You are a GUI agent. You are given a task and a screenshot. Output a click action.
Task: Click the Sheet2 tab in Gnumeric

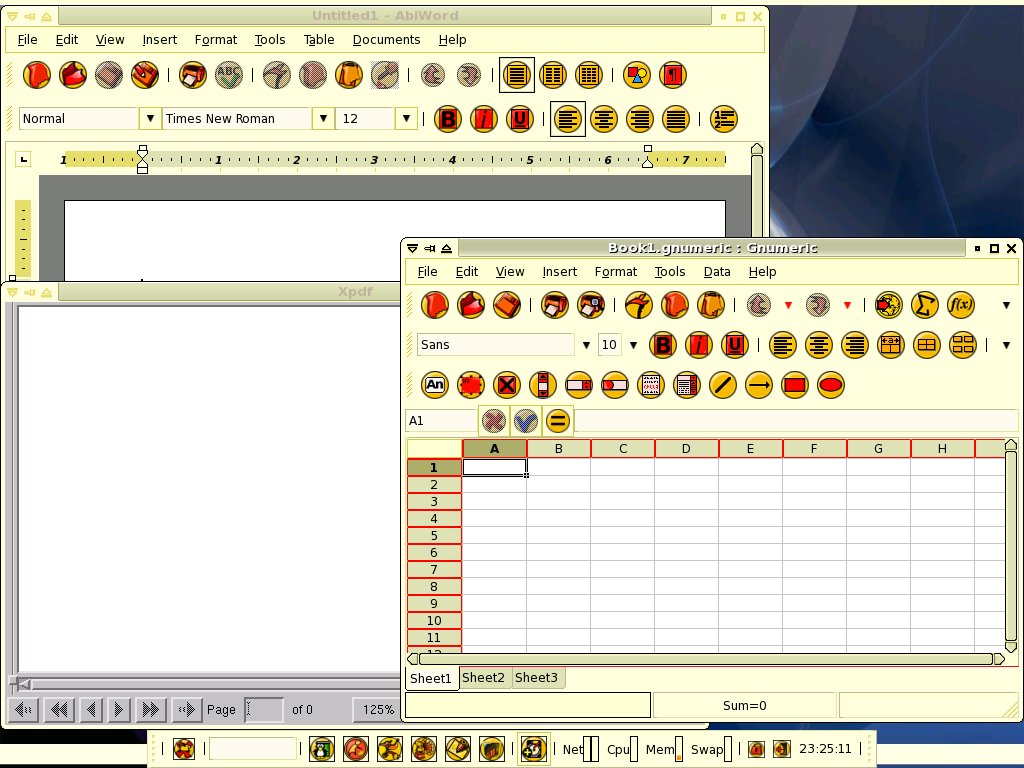483,677
